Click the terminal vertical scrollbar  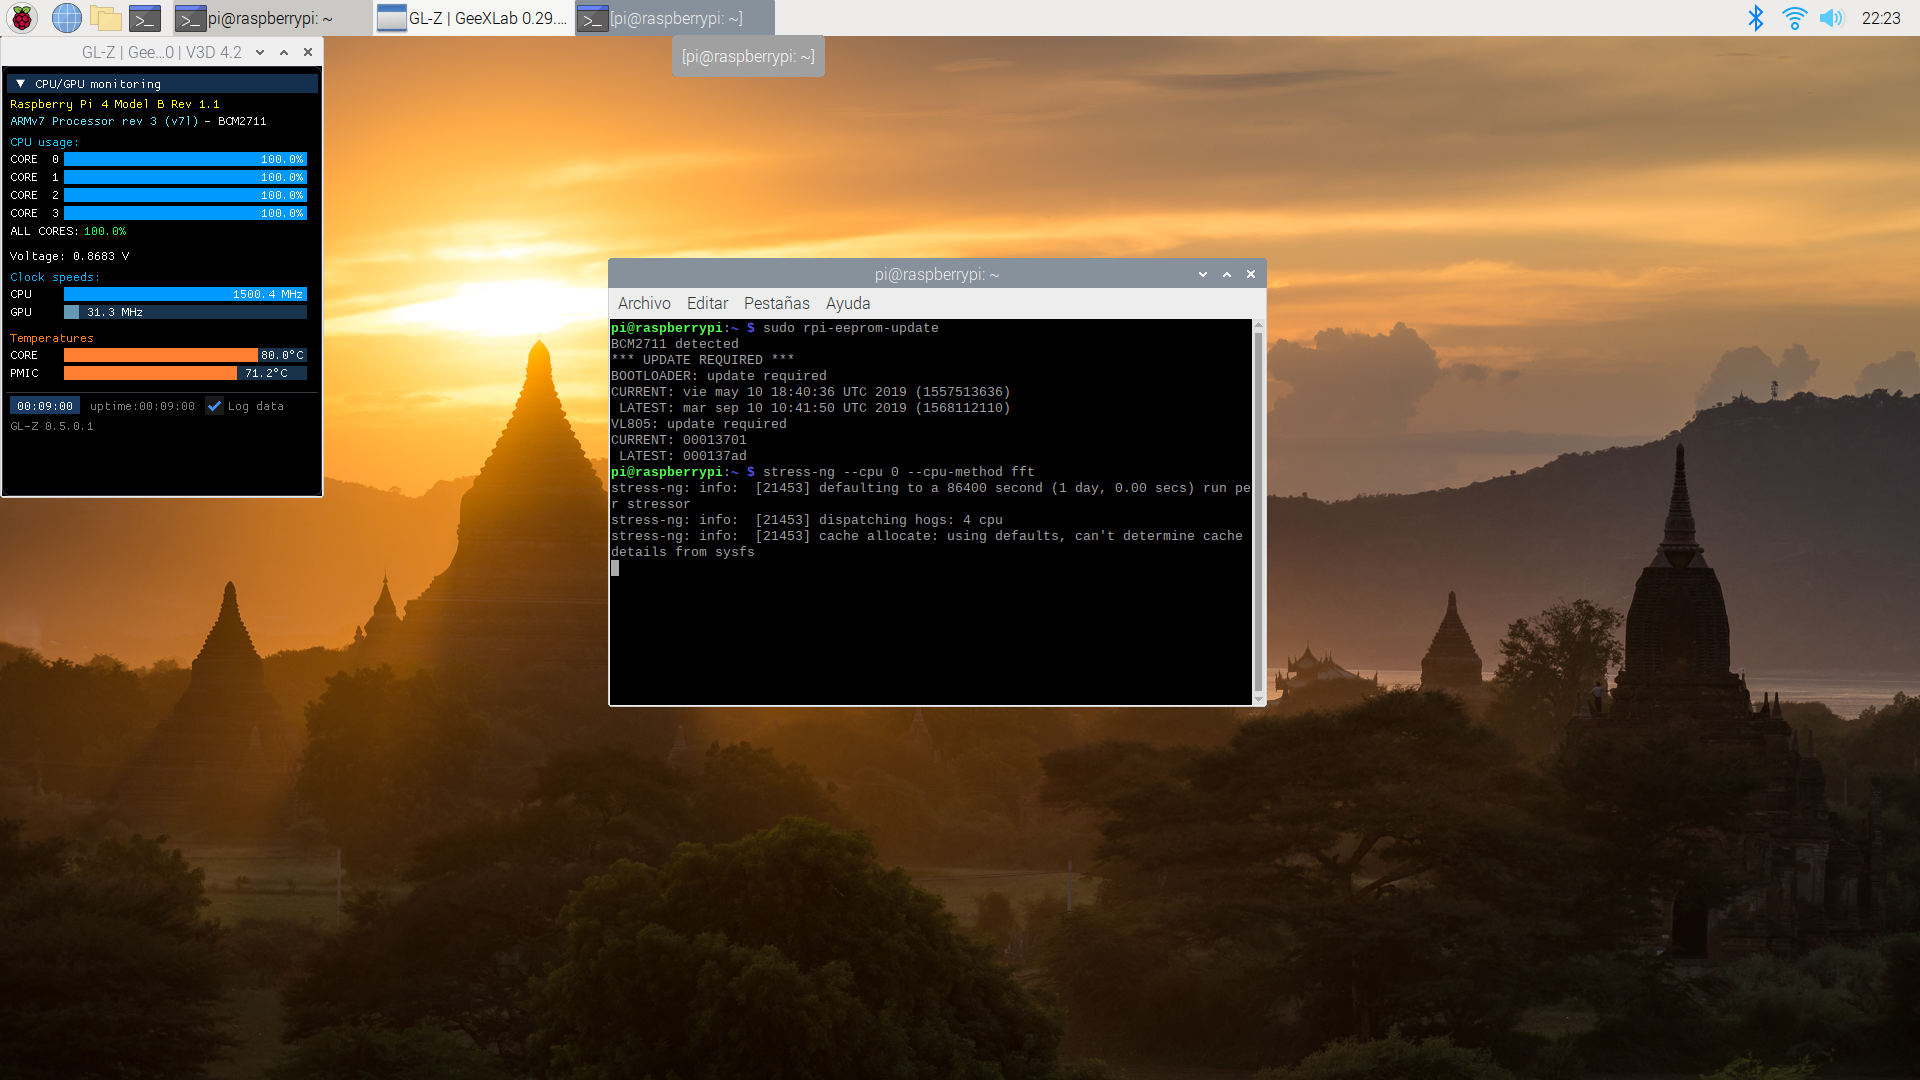point(1258,510)
